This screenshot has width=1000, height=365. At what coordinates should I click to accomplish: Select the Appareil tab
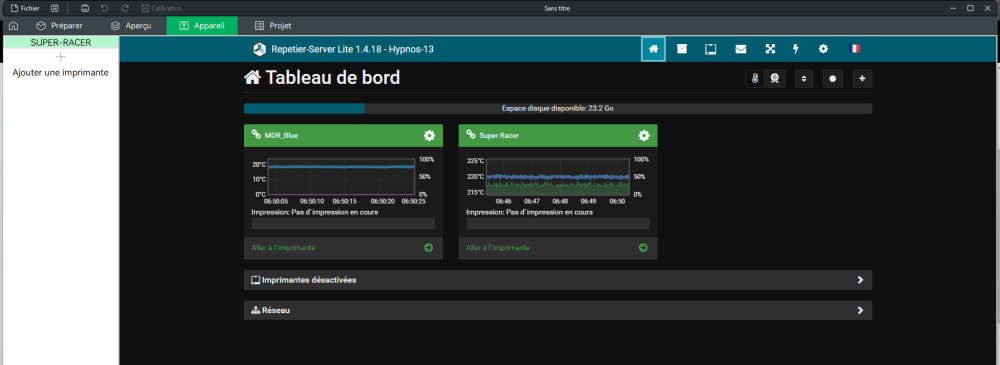pos(202,26)
